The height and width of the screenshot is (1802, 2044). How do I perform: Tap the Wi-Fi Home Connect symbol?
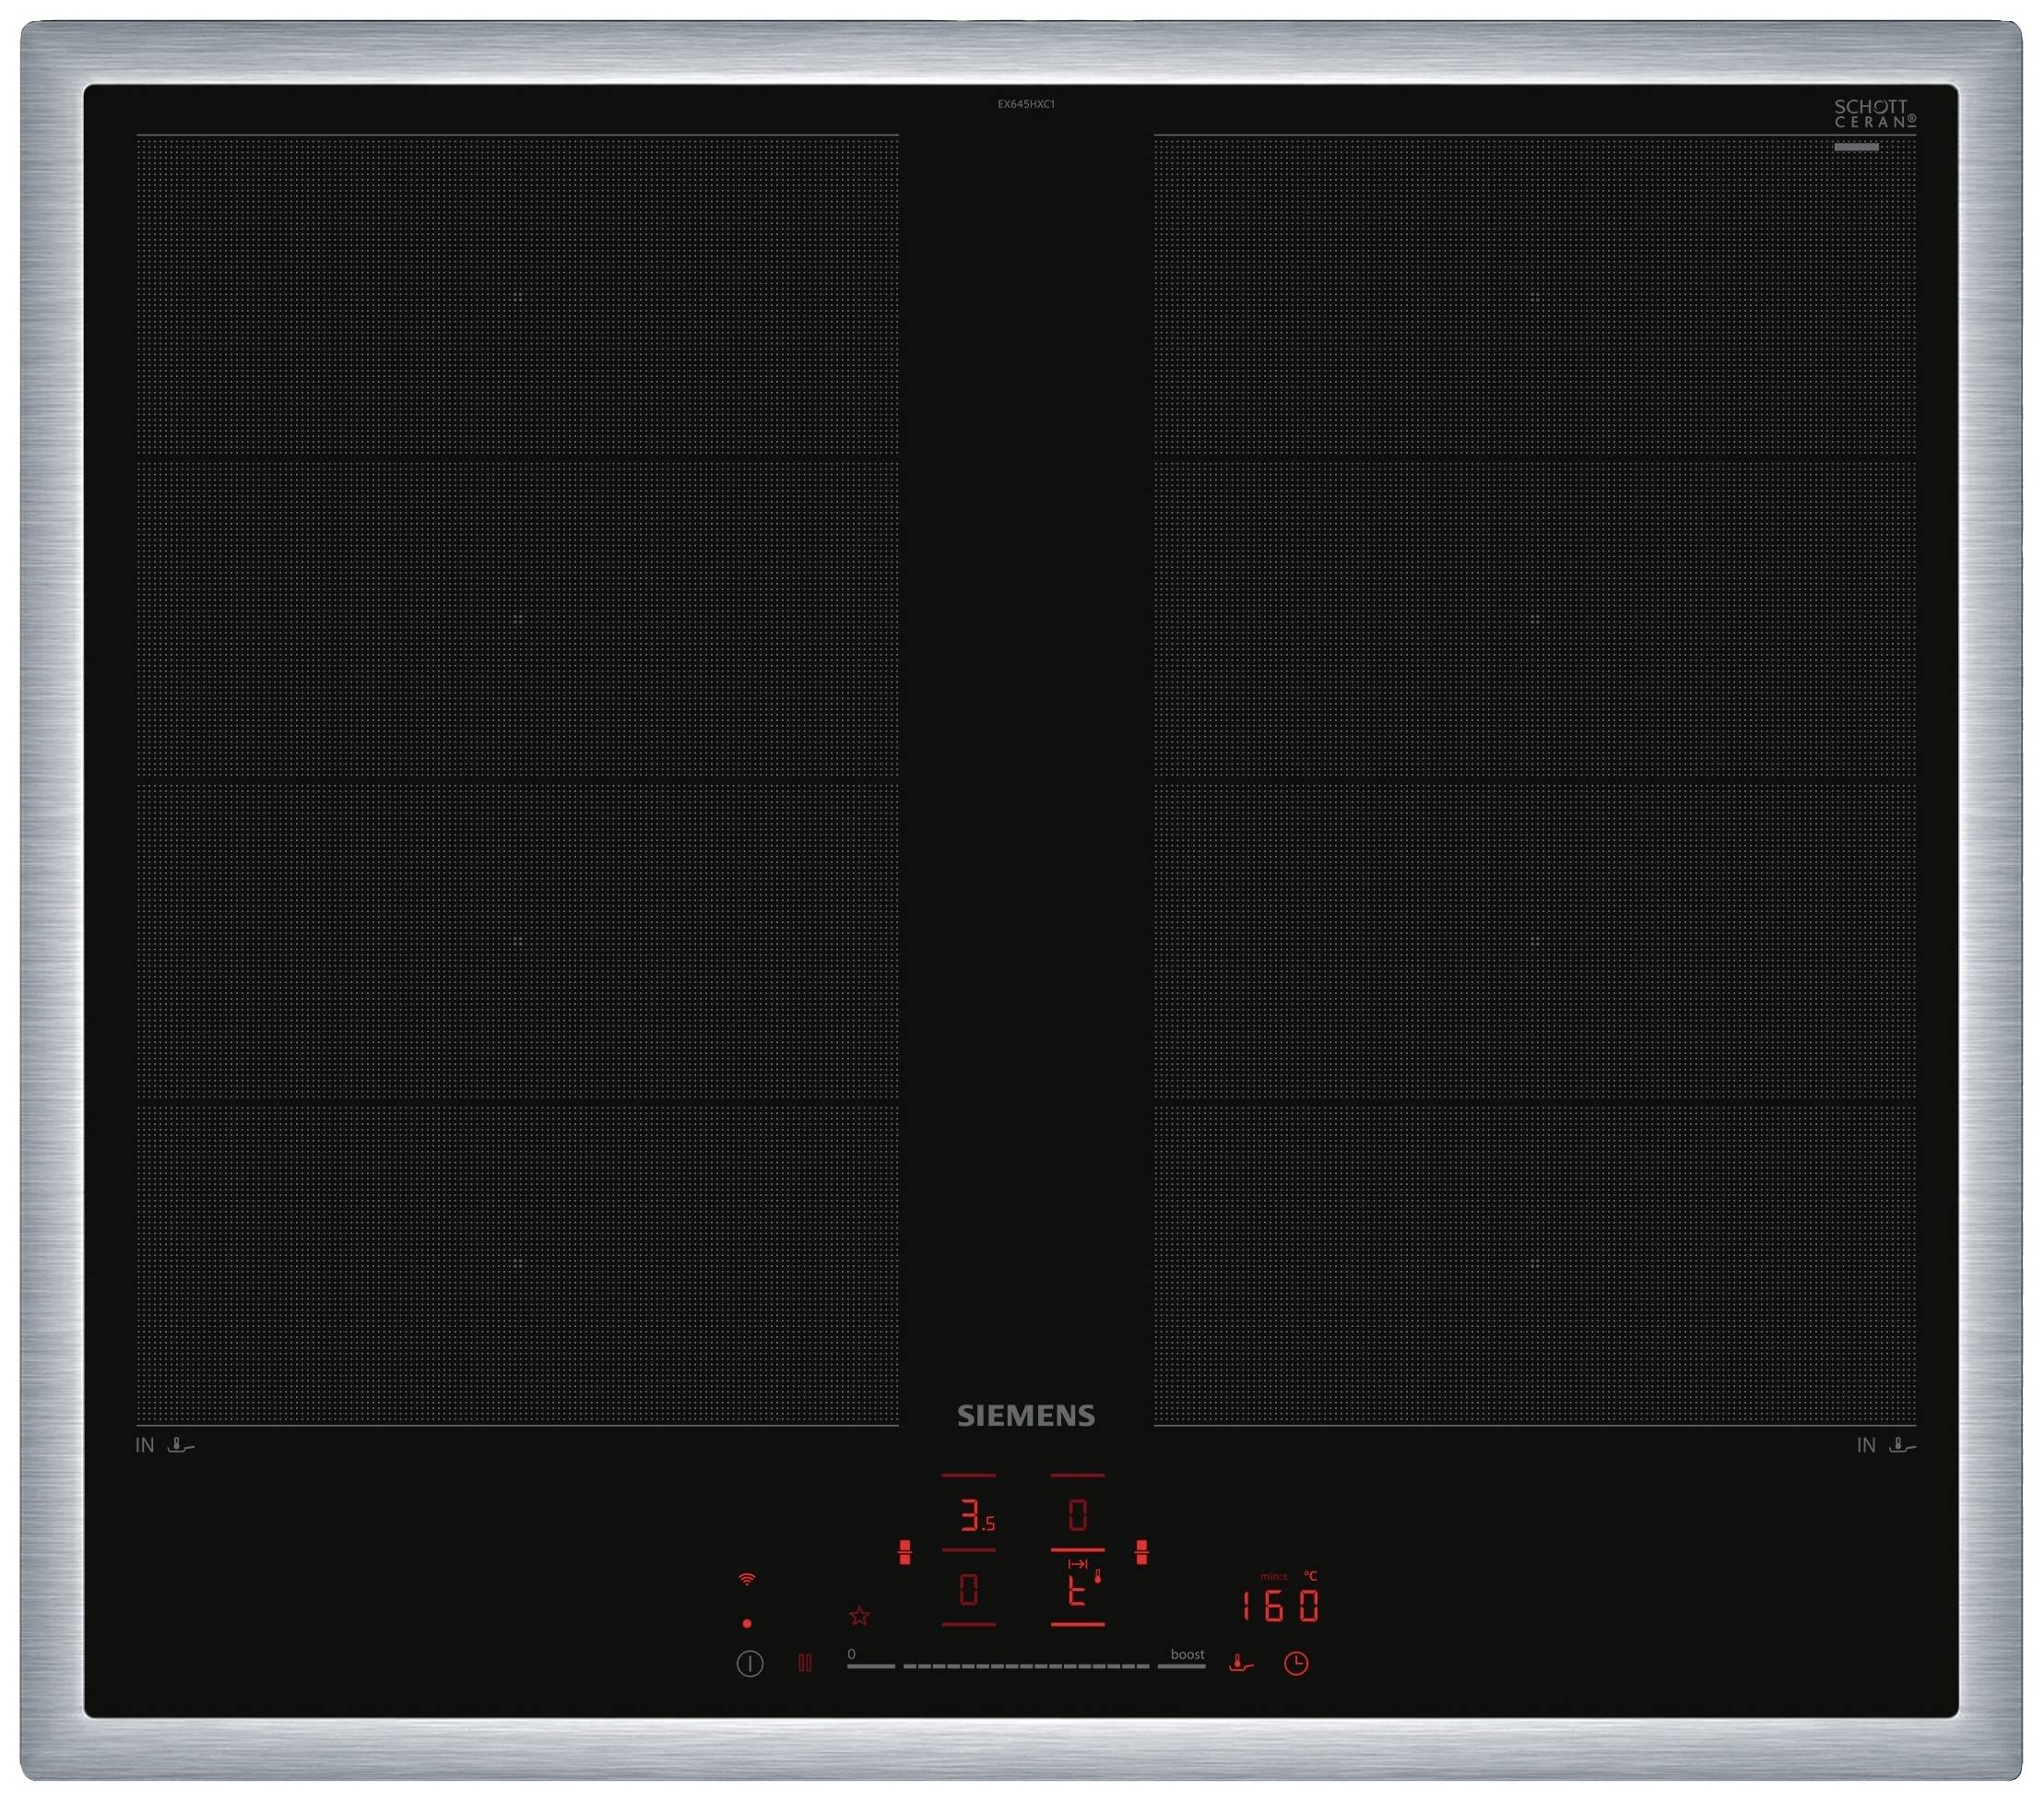tap(747, 1579)
